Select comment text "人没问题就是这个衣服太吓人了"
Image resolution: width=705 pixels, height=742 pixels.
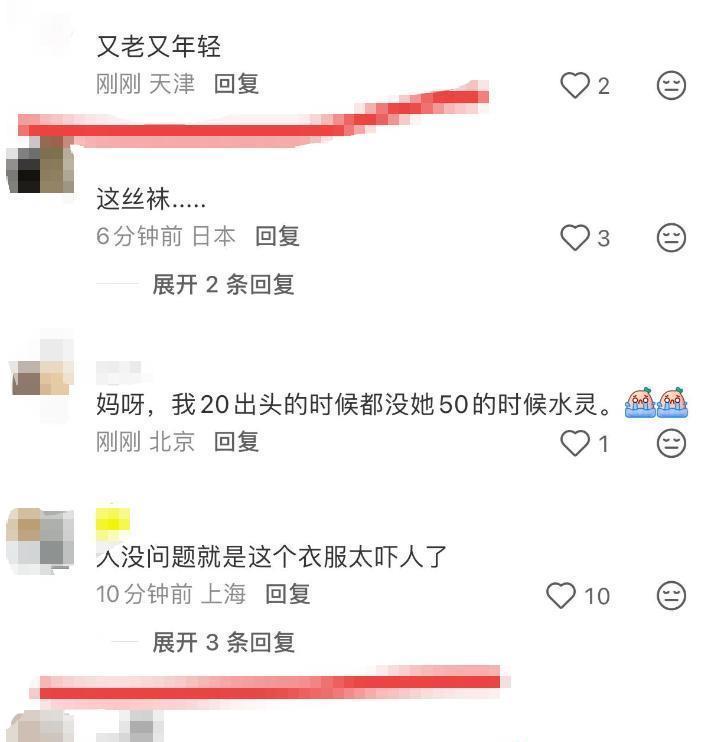click(x=271, y=556)
